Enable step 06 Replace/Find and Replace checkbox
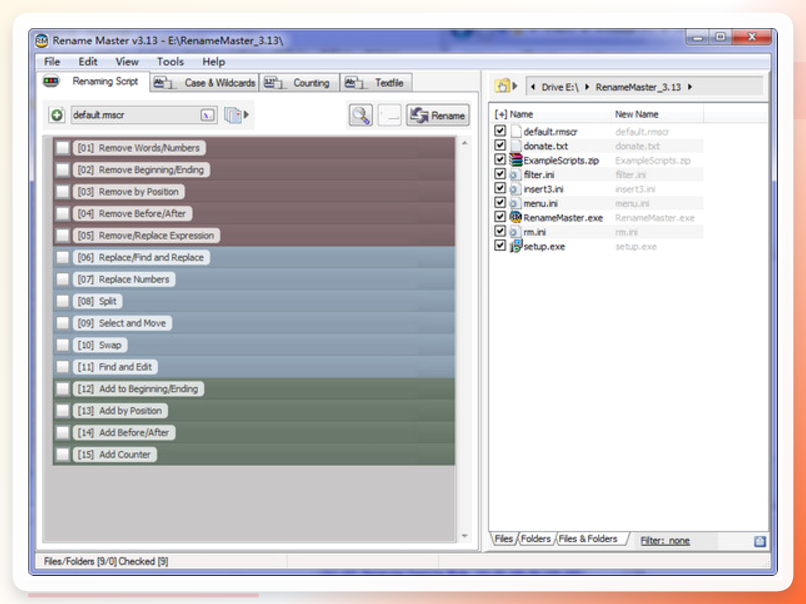 [x=63, y=258]
